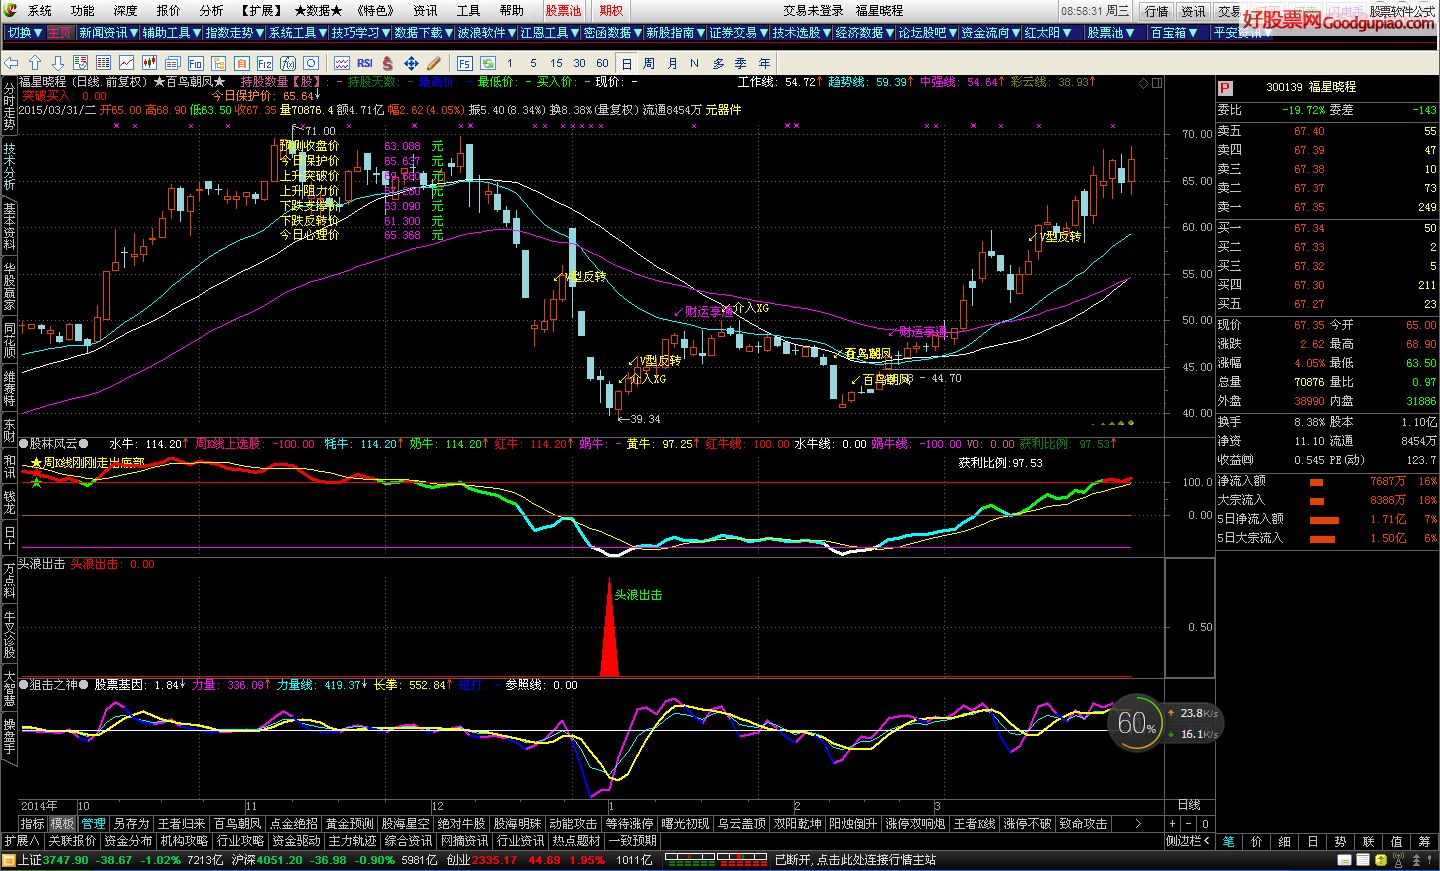Select the blue four-way move arrows icon

pyautogui.click(x=411, y=62)
